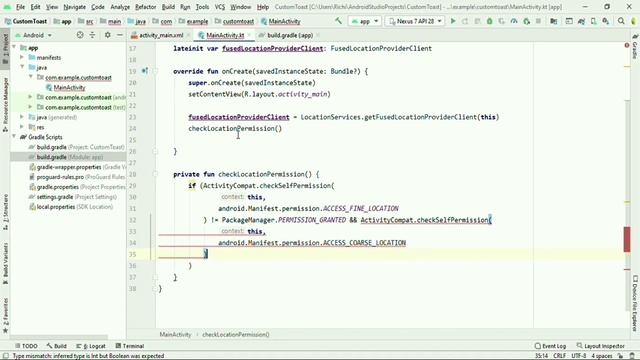This screenshot has height=360, width=640.
Task: Open the Layout Inspector
Action: click(x=601, y=346)
